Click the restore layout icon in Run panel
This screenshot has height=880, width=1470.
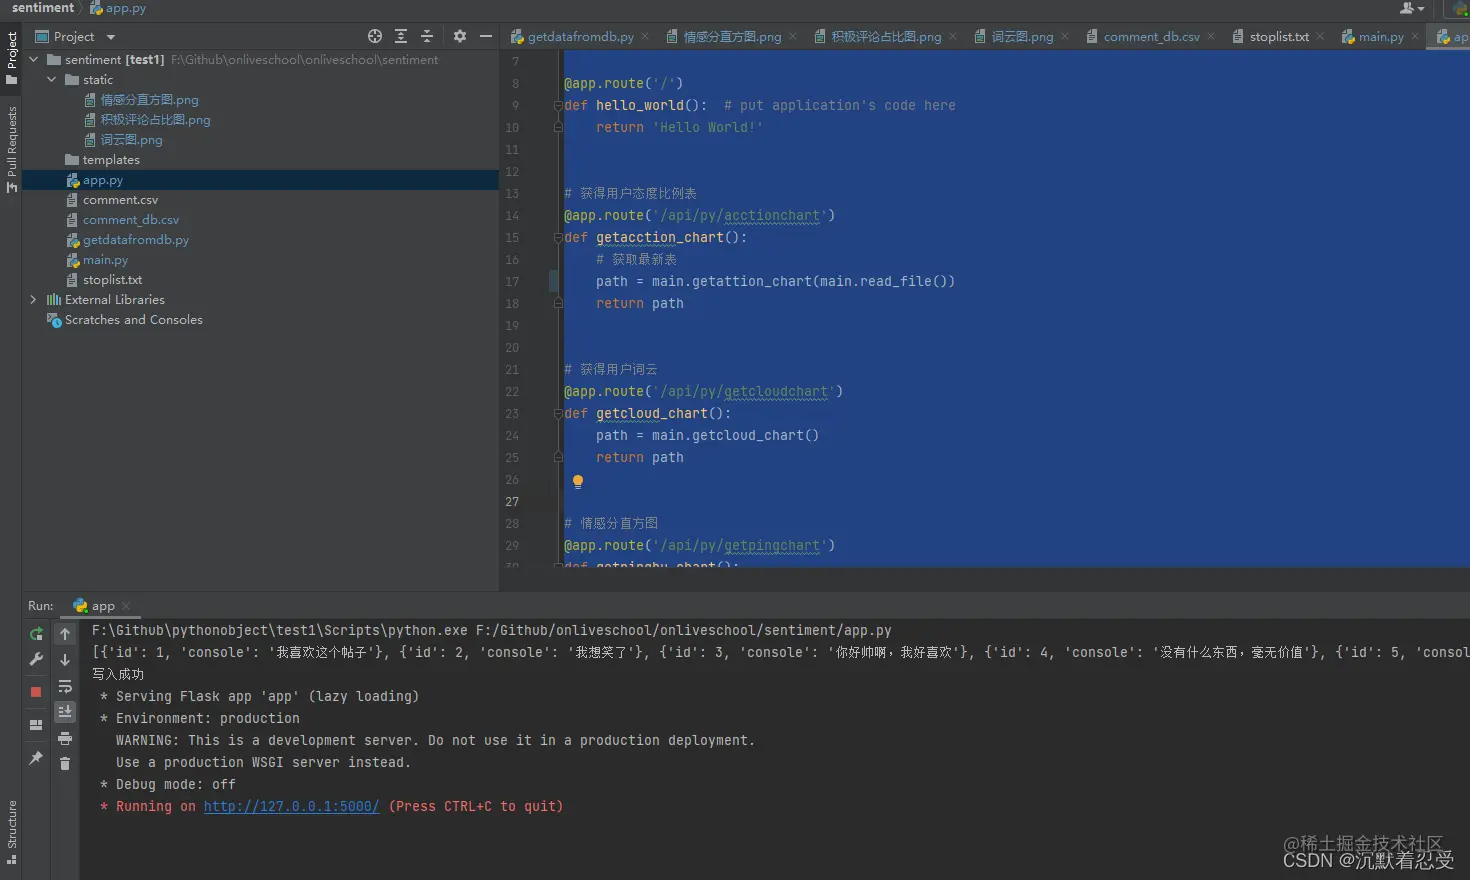36,725
